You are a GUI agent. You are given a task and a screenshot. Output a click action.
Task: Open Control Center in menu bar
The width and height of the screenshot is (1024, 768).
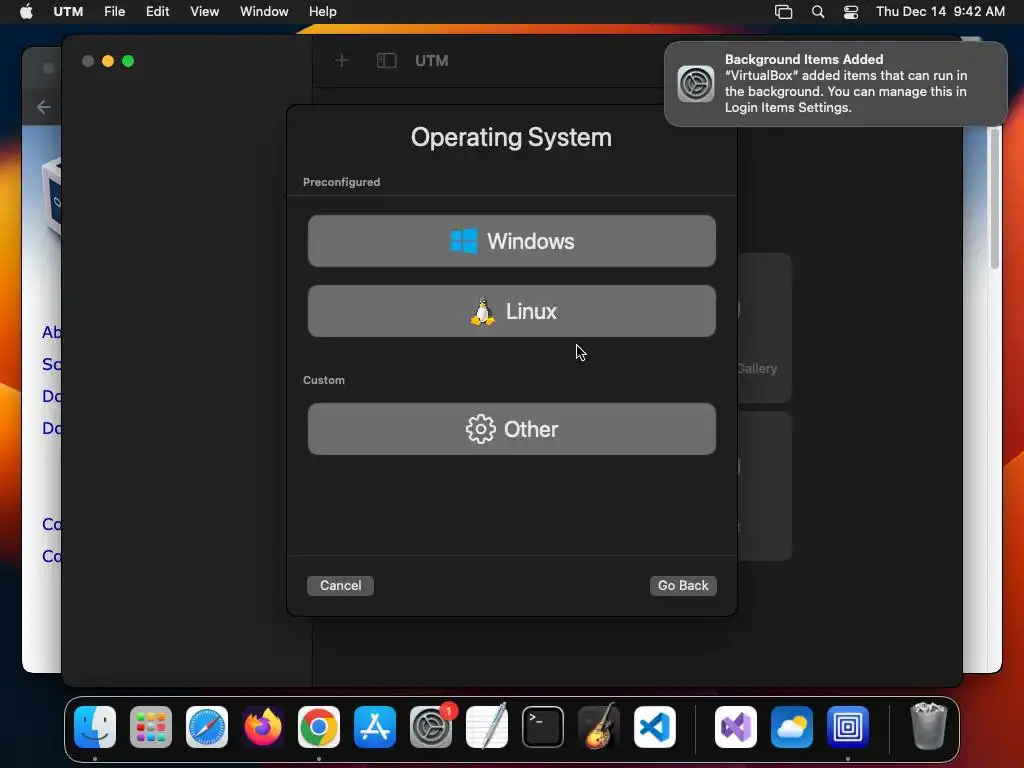851,12
